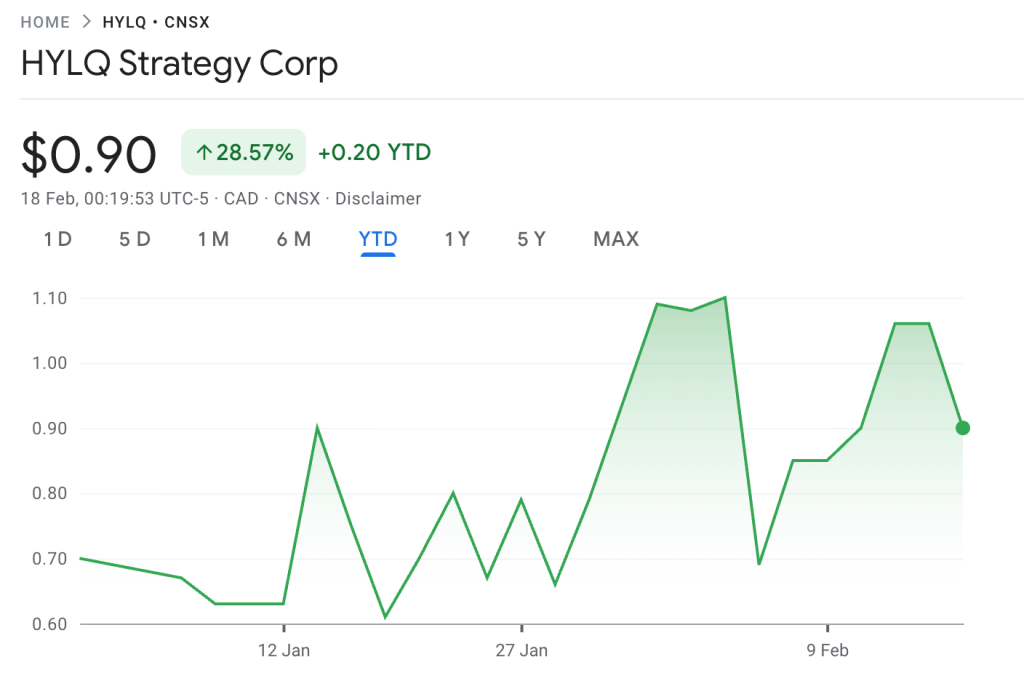Screen dimensions: 1024x681
Task: Open the YTD chart view
Action: pos(377,239)
